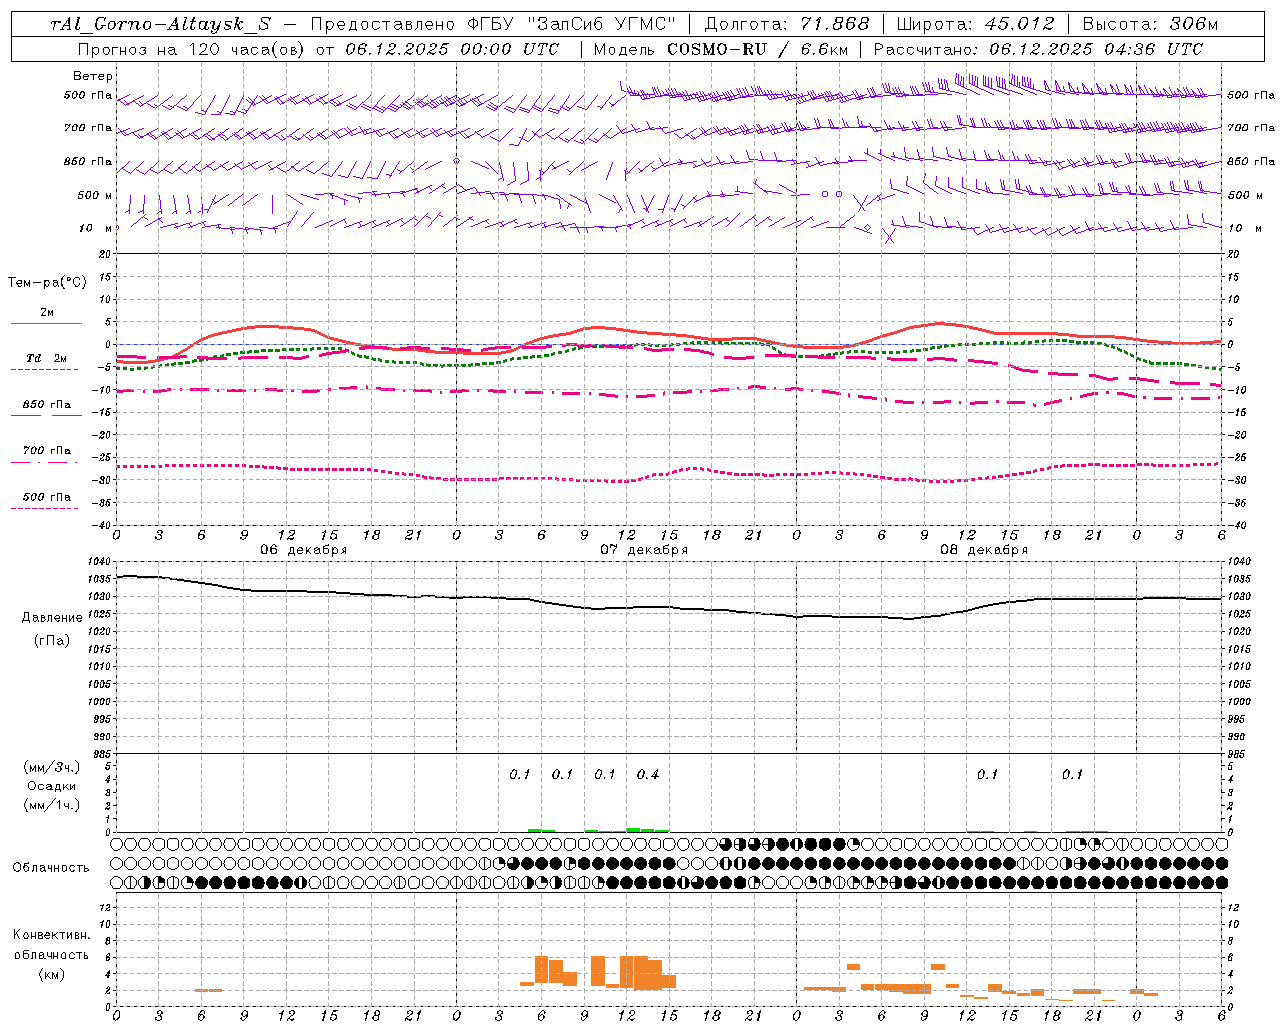
Task: Click the "08 декабря" date label
Action: coord(984,550)
